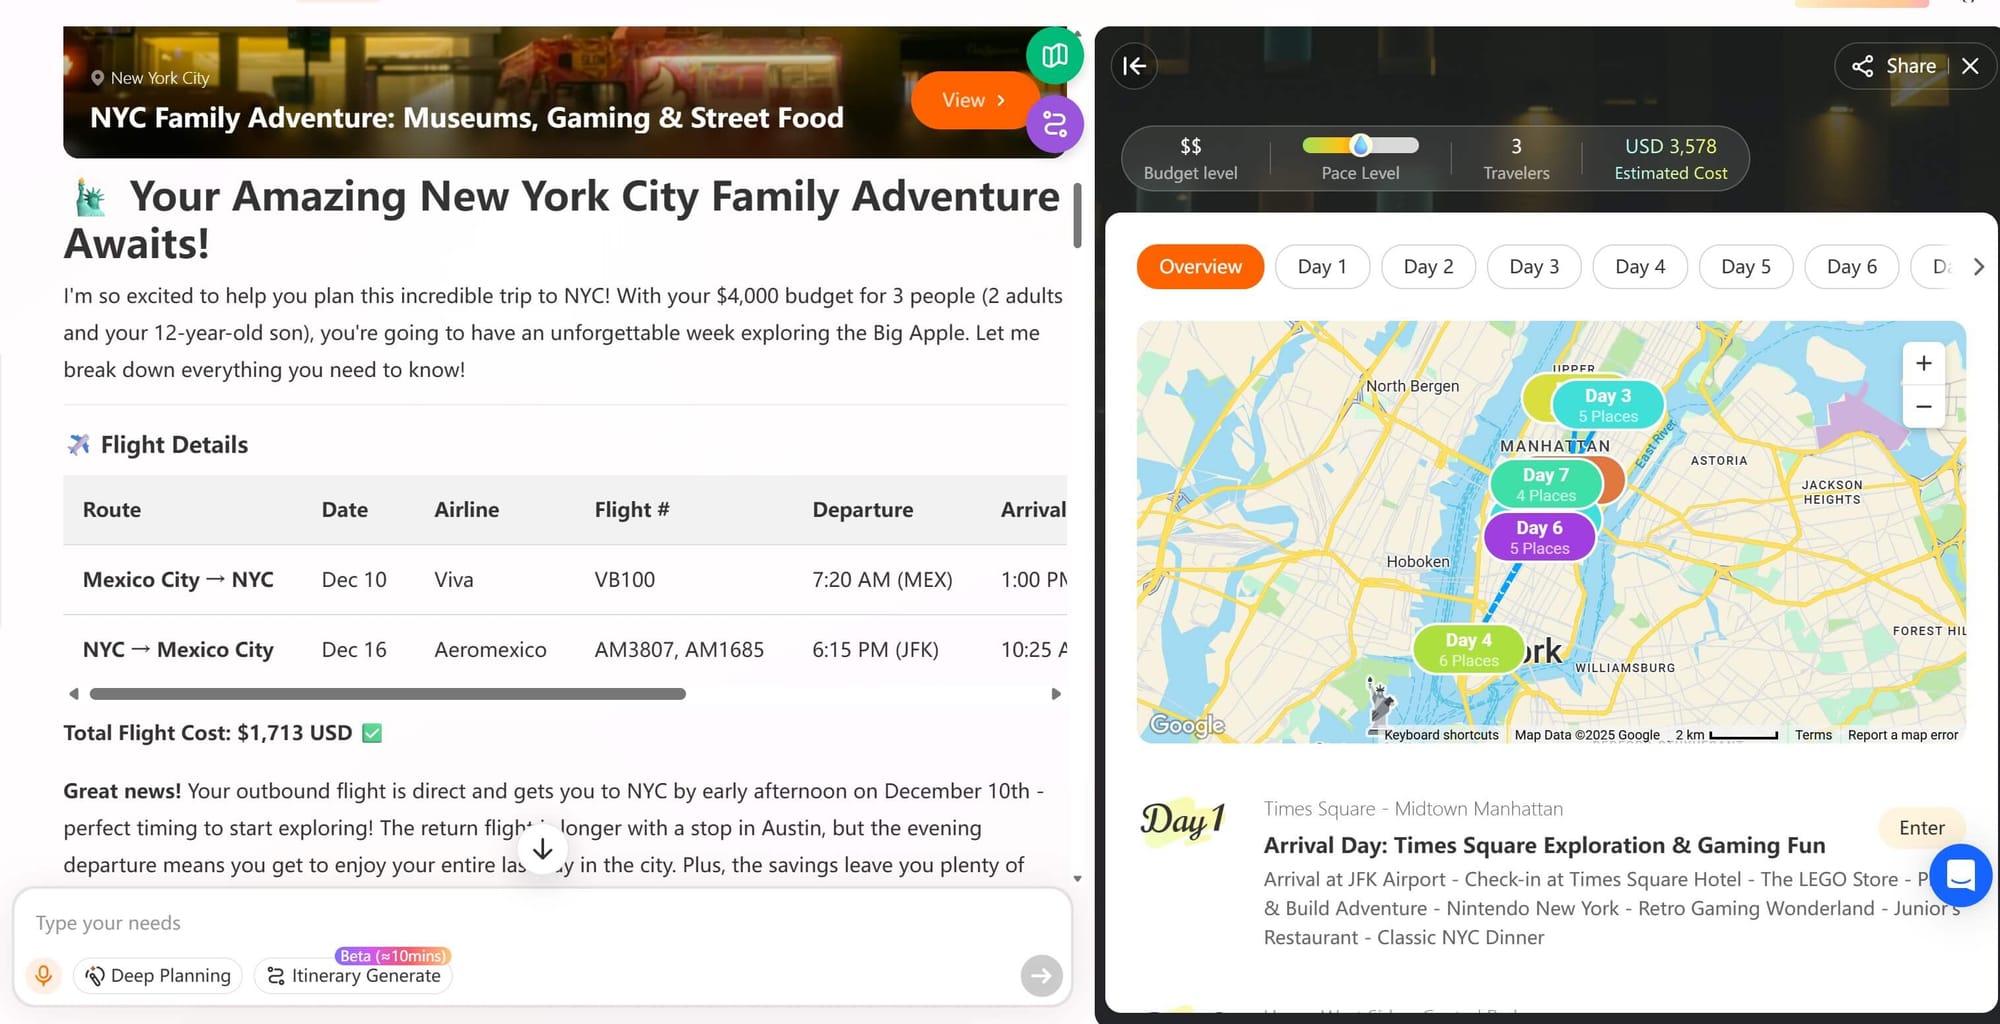The width and height of the screenshot is (2000, 1024).
Task: Click the Share button
Action: tap(1893, 66)
